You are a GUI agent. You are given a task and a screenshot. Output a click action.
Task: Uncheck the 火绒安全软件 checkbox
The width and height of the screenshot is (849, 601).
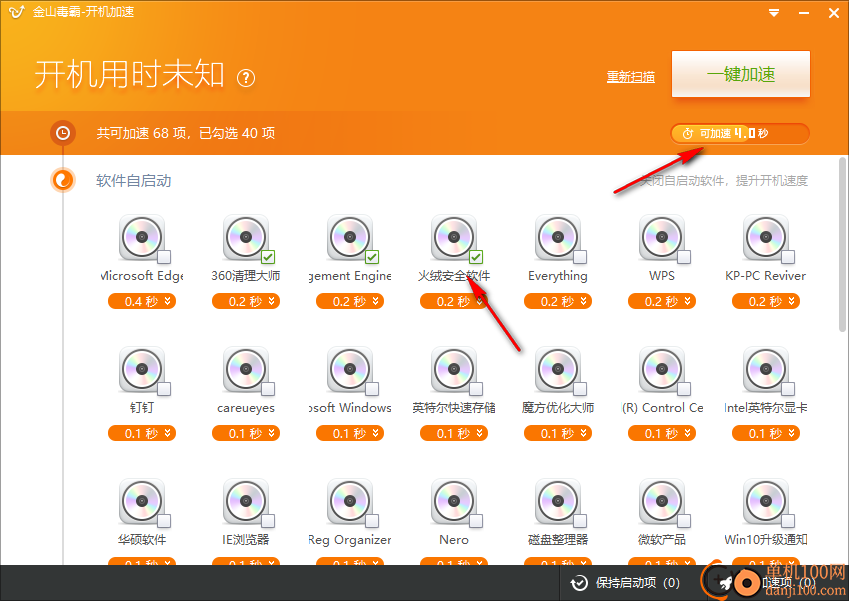pos(476,257)
